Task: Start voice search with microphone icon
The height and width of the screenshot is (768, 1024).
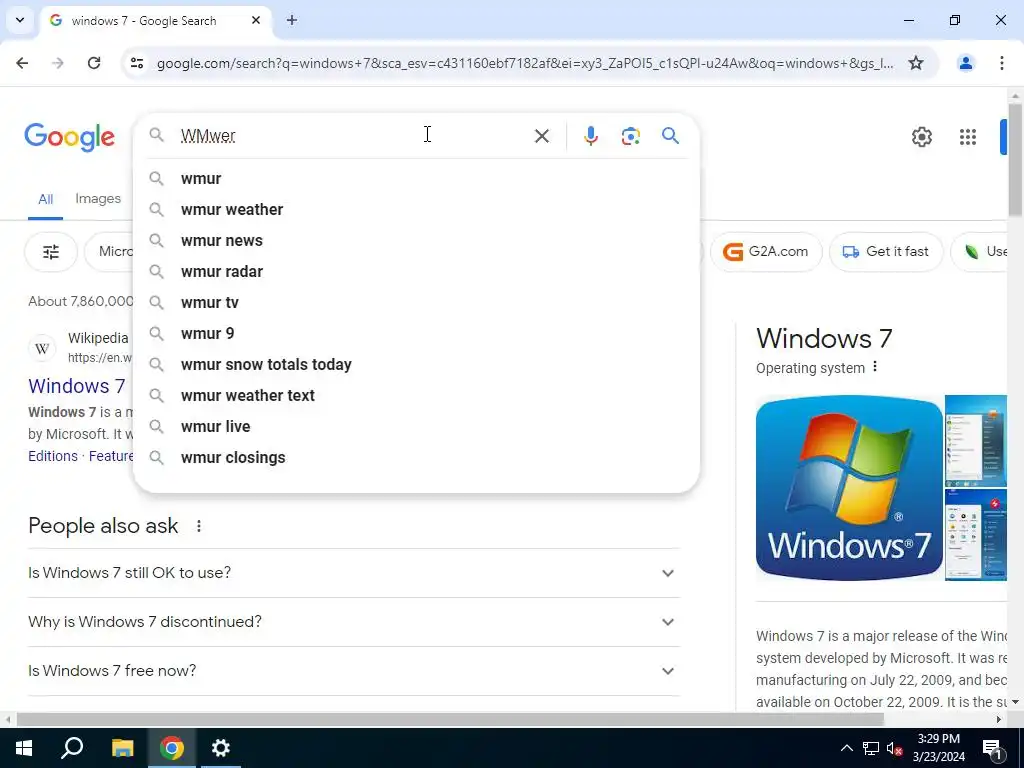Action: tap(590, 136)
